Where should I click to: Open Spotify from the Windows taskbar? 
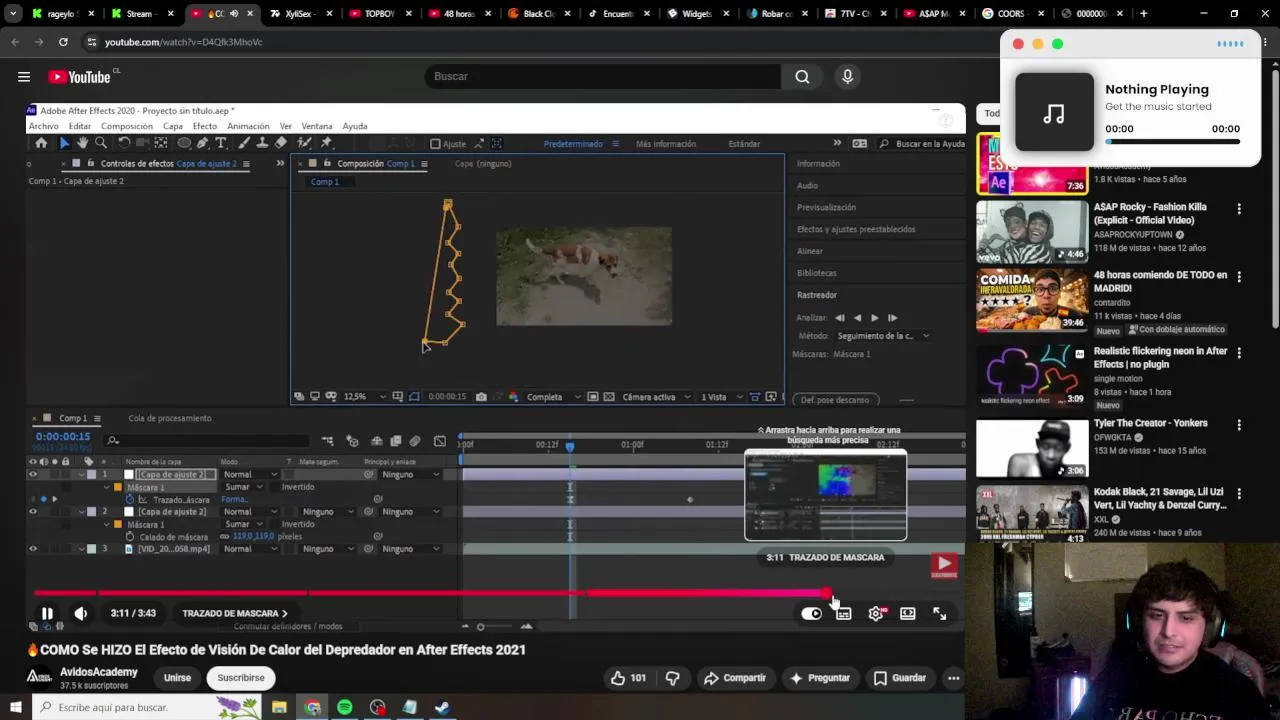344,707
